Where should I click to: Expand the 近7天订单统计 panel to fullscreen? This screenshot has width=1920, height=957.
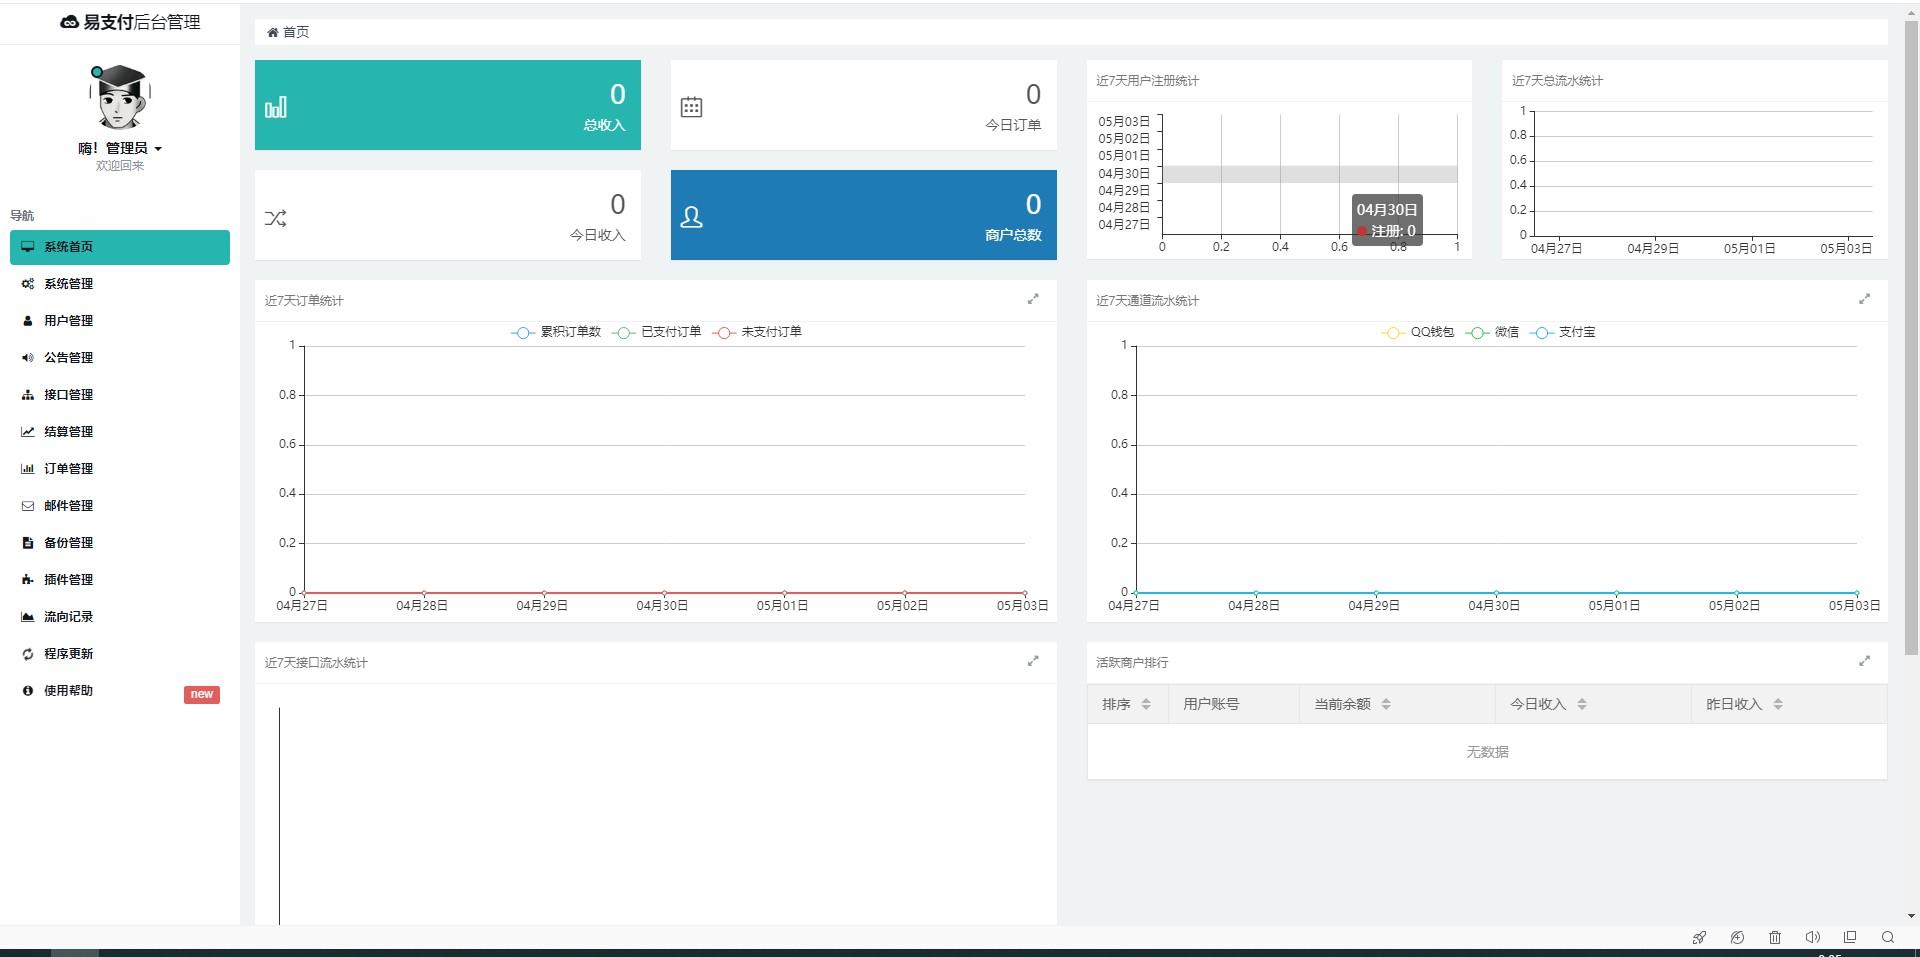pos(1033,299)
